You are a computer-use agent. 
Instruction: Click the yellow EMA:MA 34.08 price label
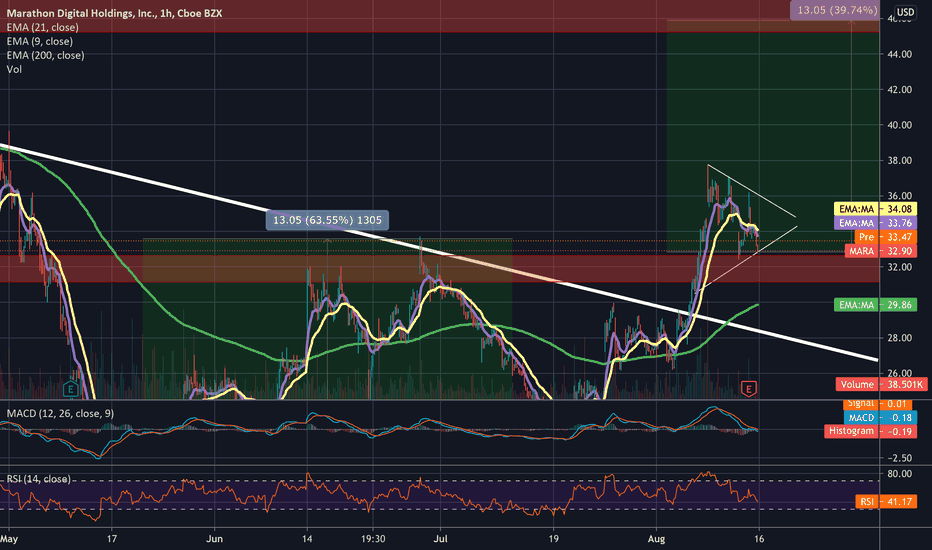pos(876,209)
